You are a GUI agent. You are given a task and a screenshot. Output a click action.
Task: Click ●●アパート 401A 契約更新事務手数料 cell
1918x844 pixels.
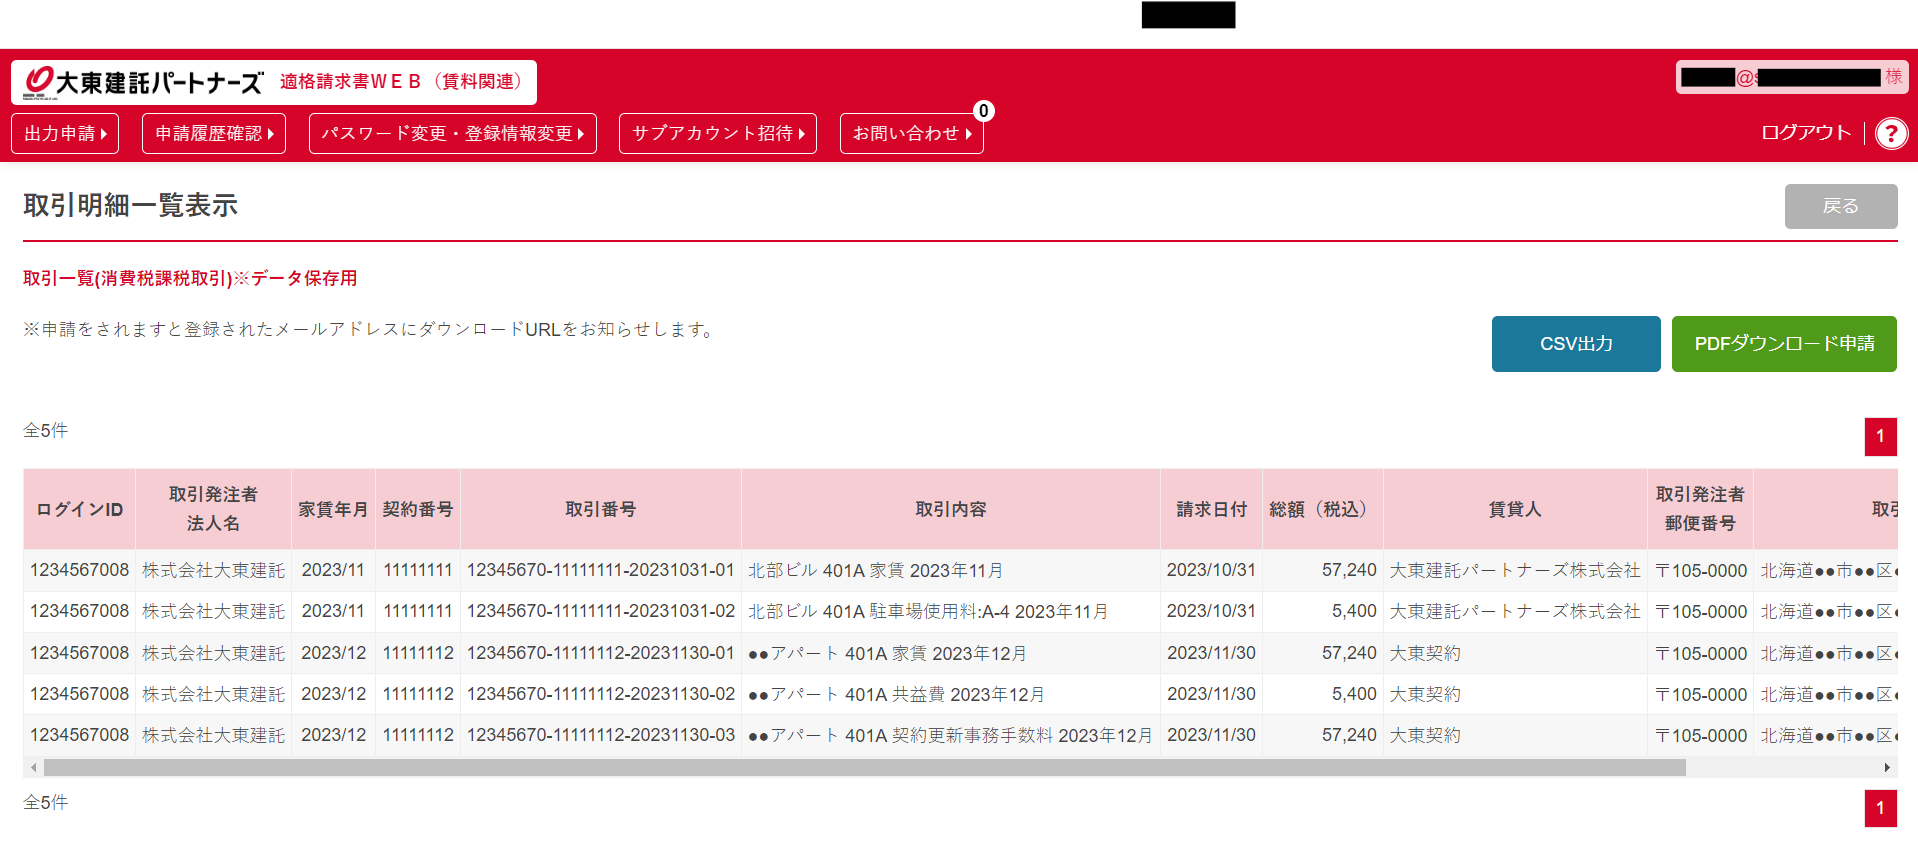[x=950, y=735]
